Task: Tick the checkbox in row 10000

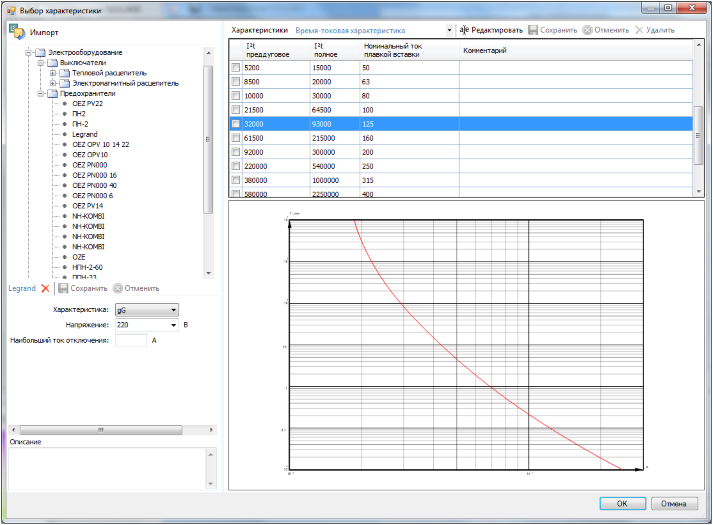Action: click(236, 95)
